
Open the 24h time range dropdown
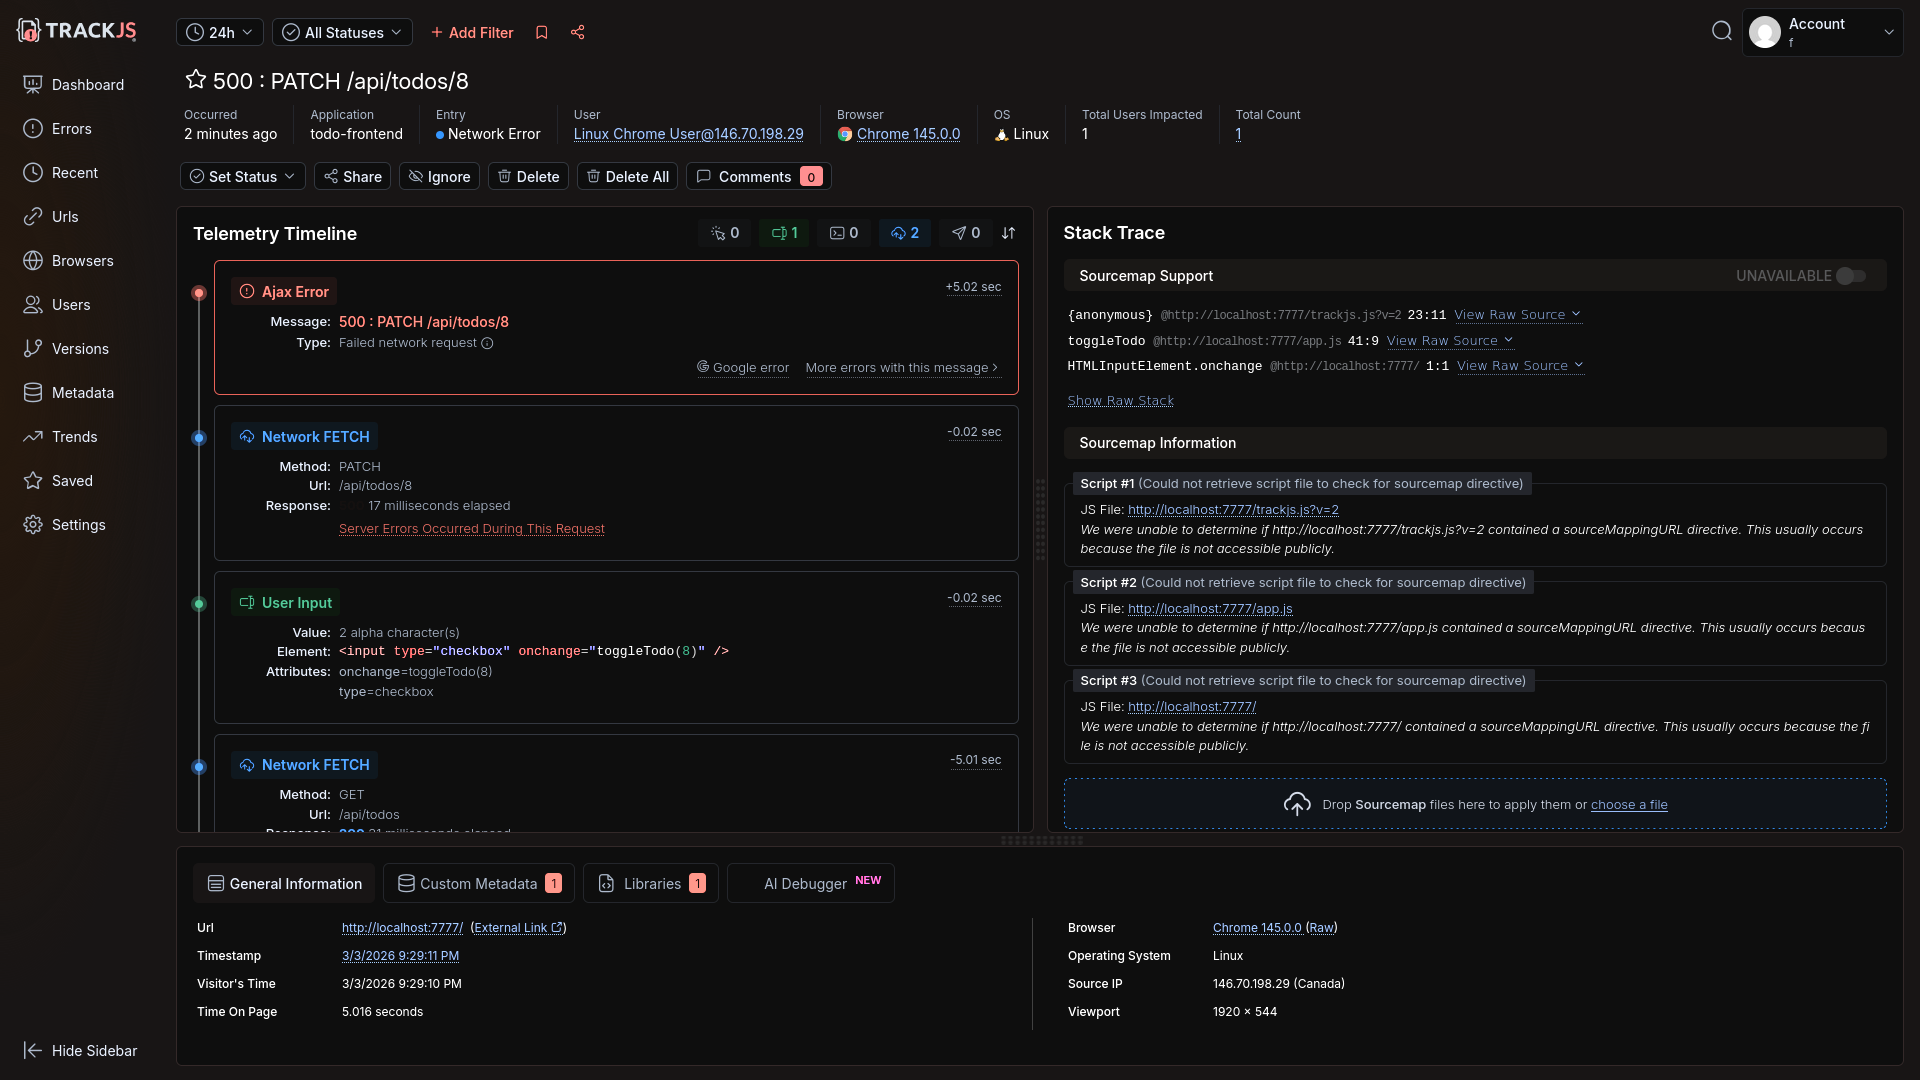click(220, 33)
